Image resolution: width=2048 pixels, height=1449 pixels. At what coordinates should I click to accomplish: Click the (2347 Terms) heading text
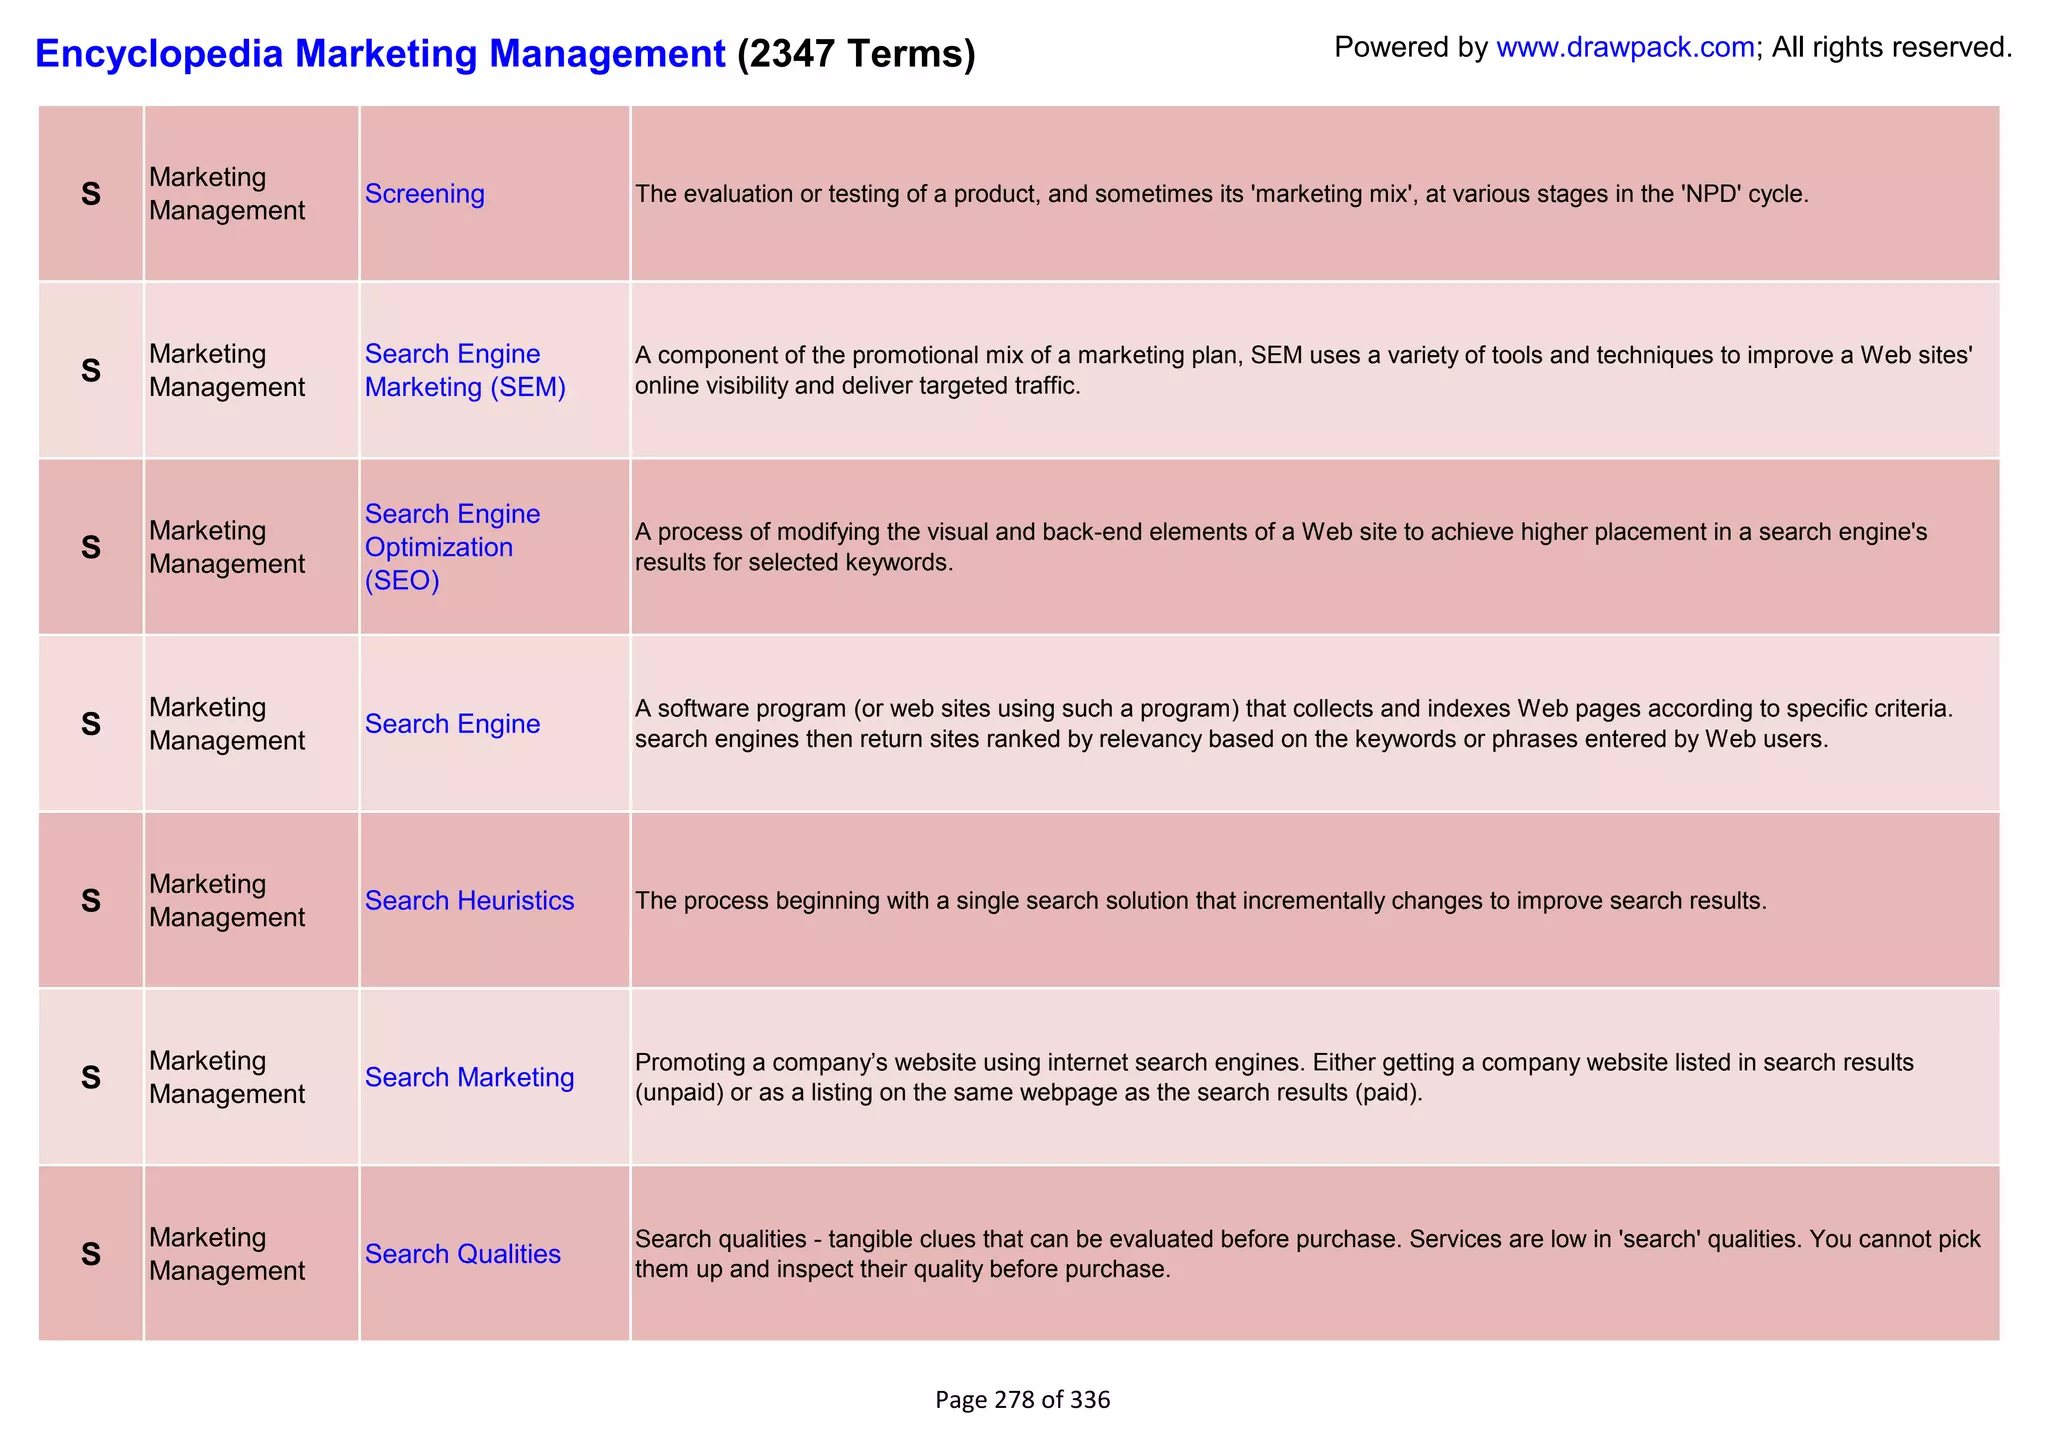point(856,53)
